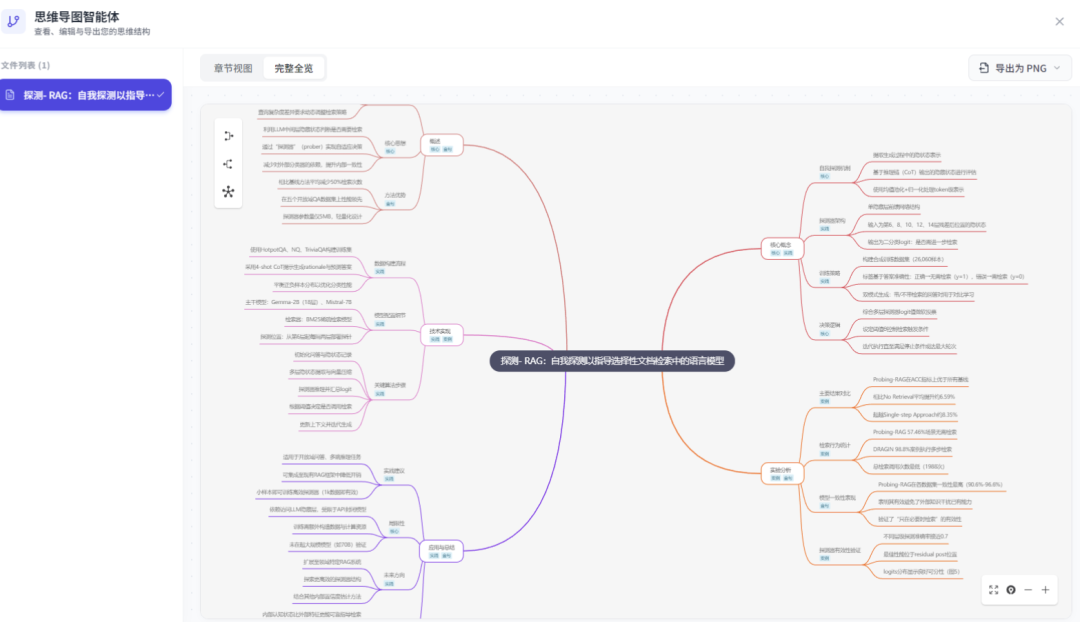The width and height of the screenshot is (1080, 622).
Task: Select the right-branching layout icon
Action: [x=228, y=136]
